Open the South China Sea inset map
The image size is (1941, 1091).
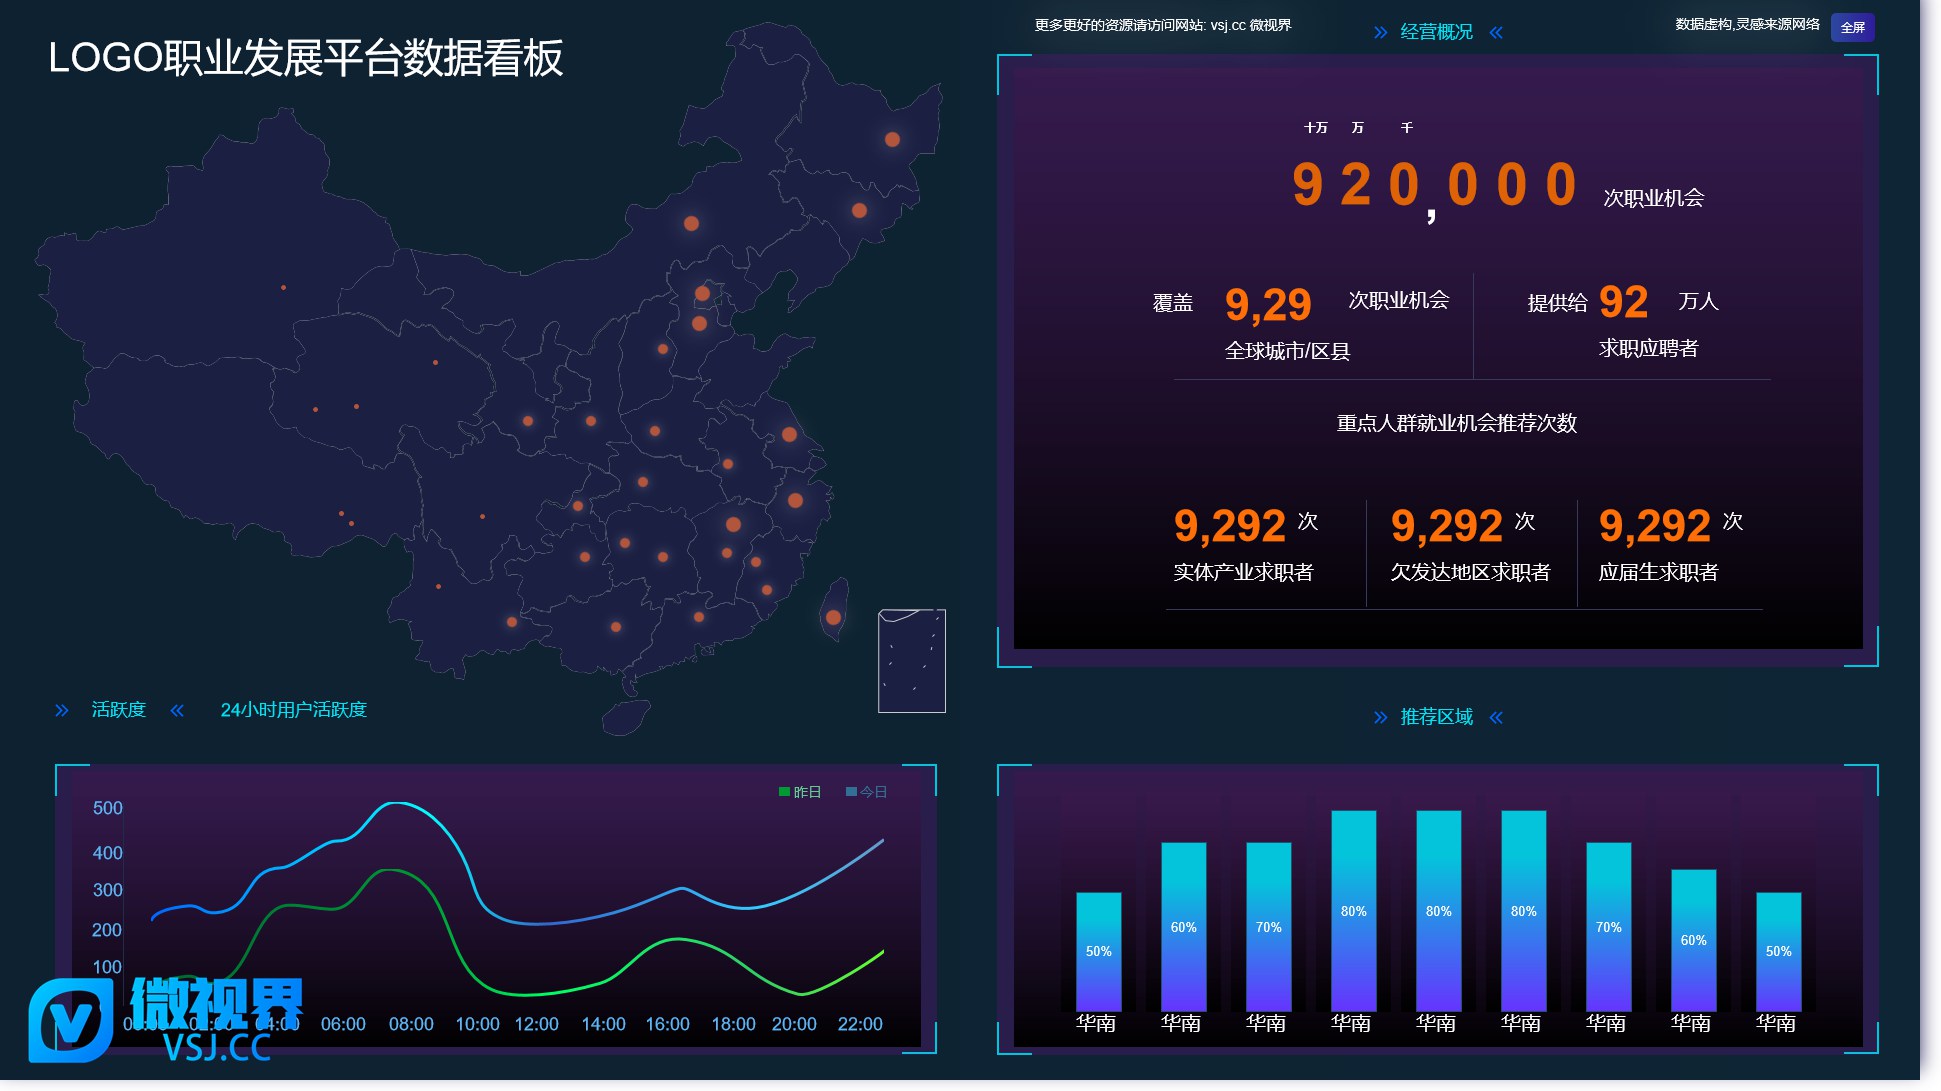pos(911,660)
